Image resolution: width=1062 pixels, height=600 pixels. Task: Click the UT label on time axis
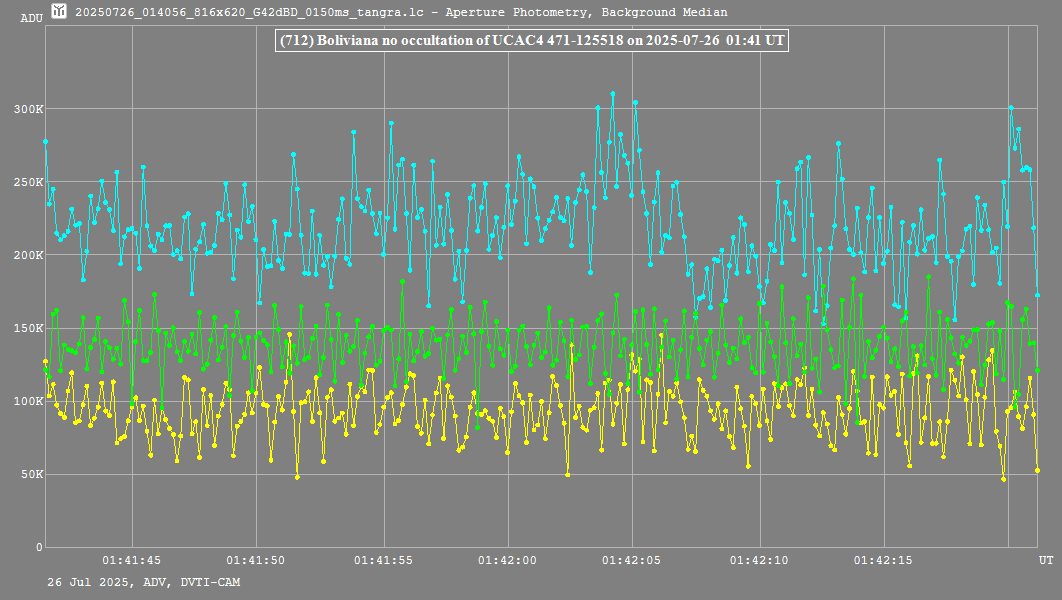(x=1045, y=560)
